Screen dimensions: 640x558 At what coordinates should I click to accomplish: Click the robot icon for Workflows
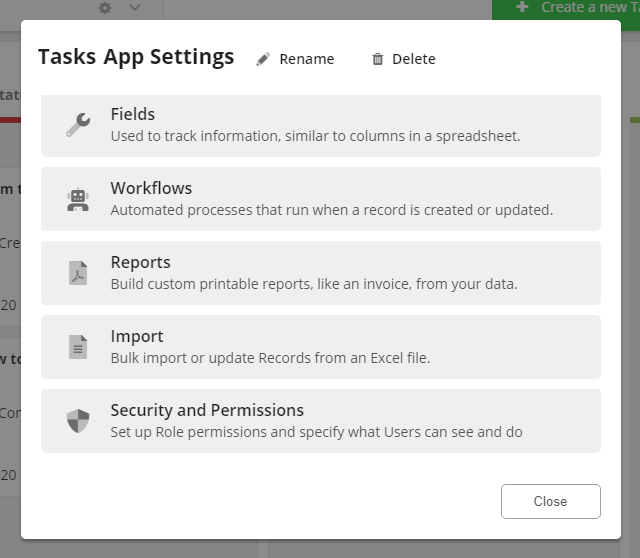[78, 199]
